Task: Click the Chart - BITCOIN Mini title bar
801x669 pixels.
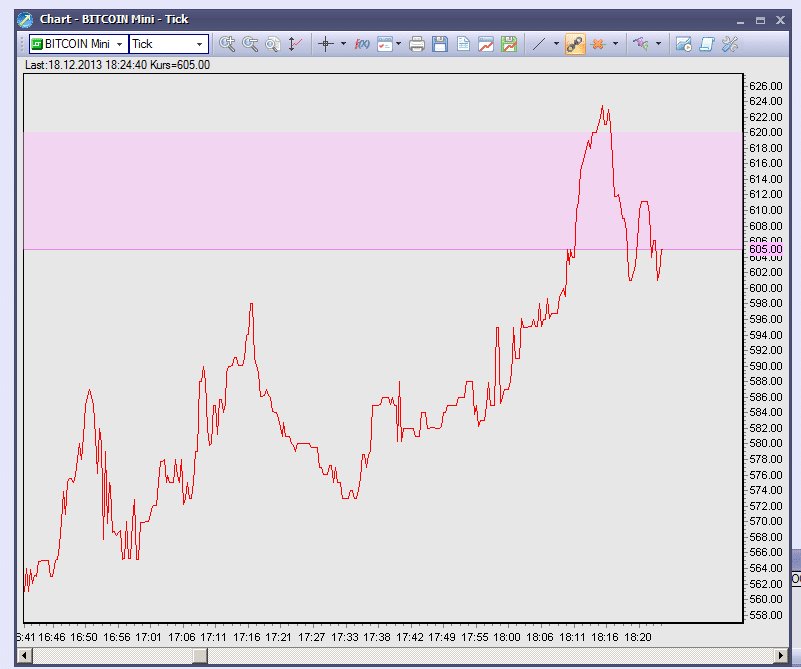Action: (x=300, y=19)
